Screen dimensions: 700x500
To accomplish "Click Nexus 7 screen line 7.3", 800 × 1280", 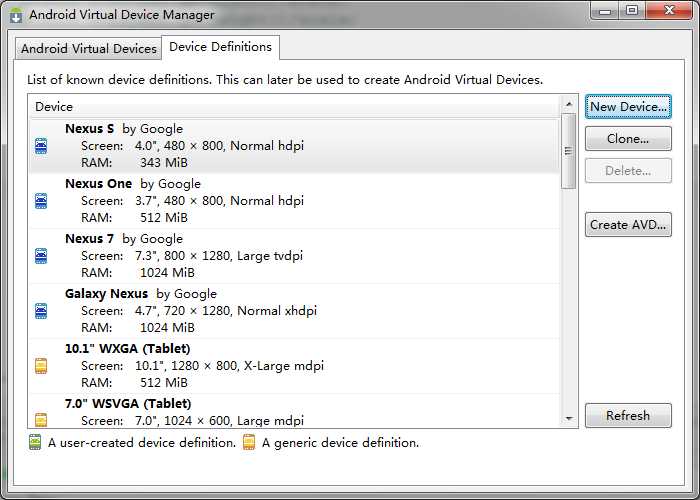I will (x=192, y=256).
